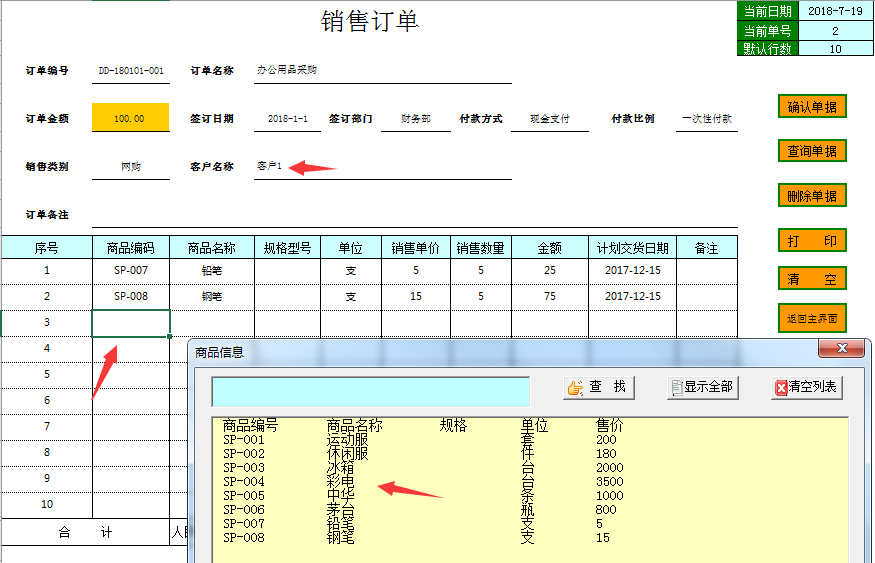Click the 销售类别 field 网购

pyautogui.click(x=131, y=166)
